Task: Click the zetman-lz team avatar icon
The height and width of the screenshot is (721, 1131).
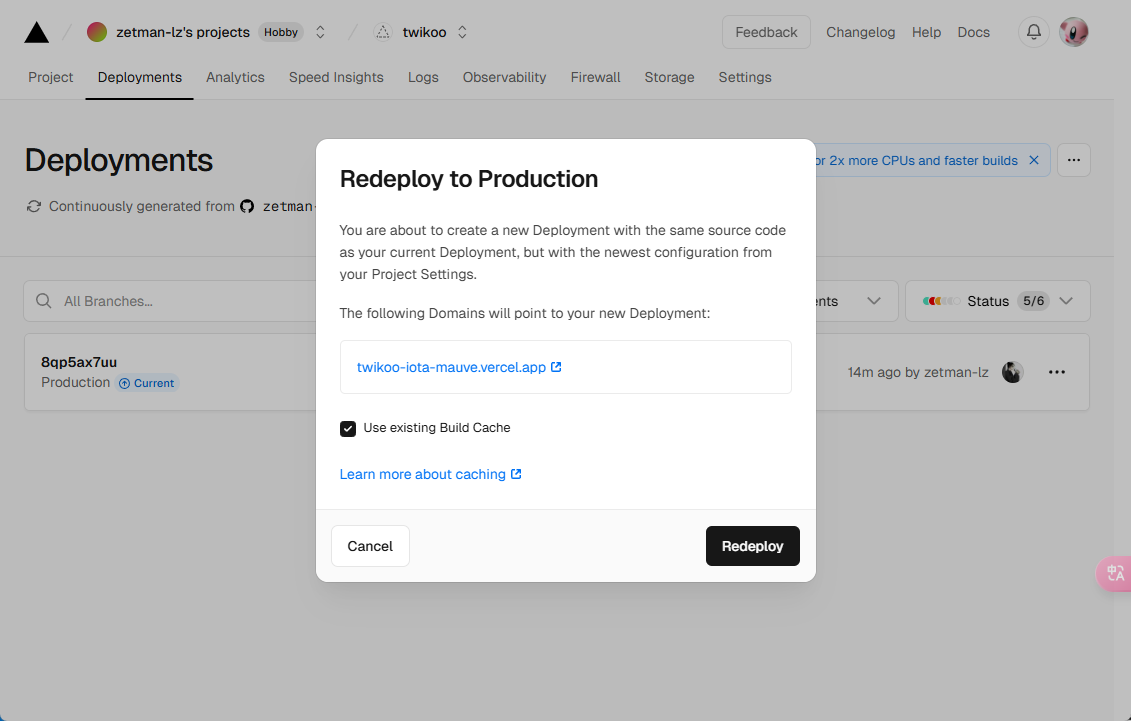Action: point(97,32)
